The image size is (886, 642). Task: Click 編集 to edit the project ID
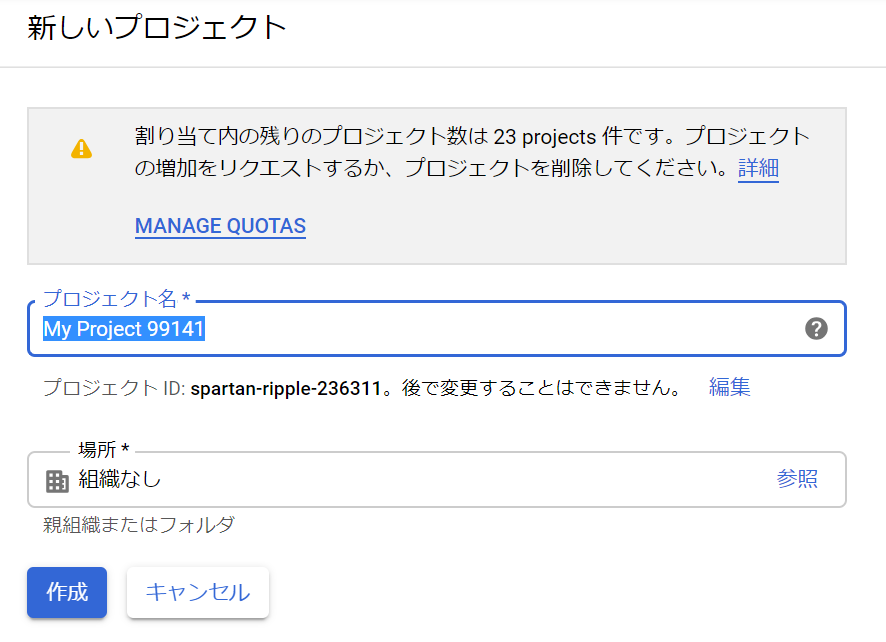[729, 387]
